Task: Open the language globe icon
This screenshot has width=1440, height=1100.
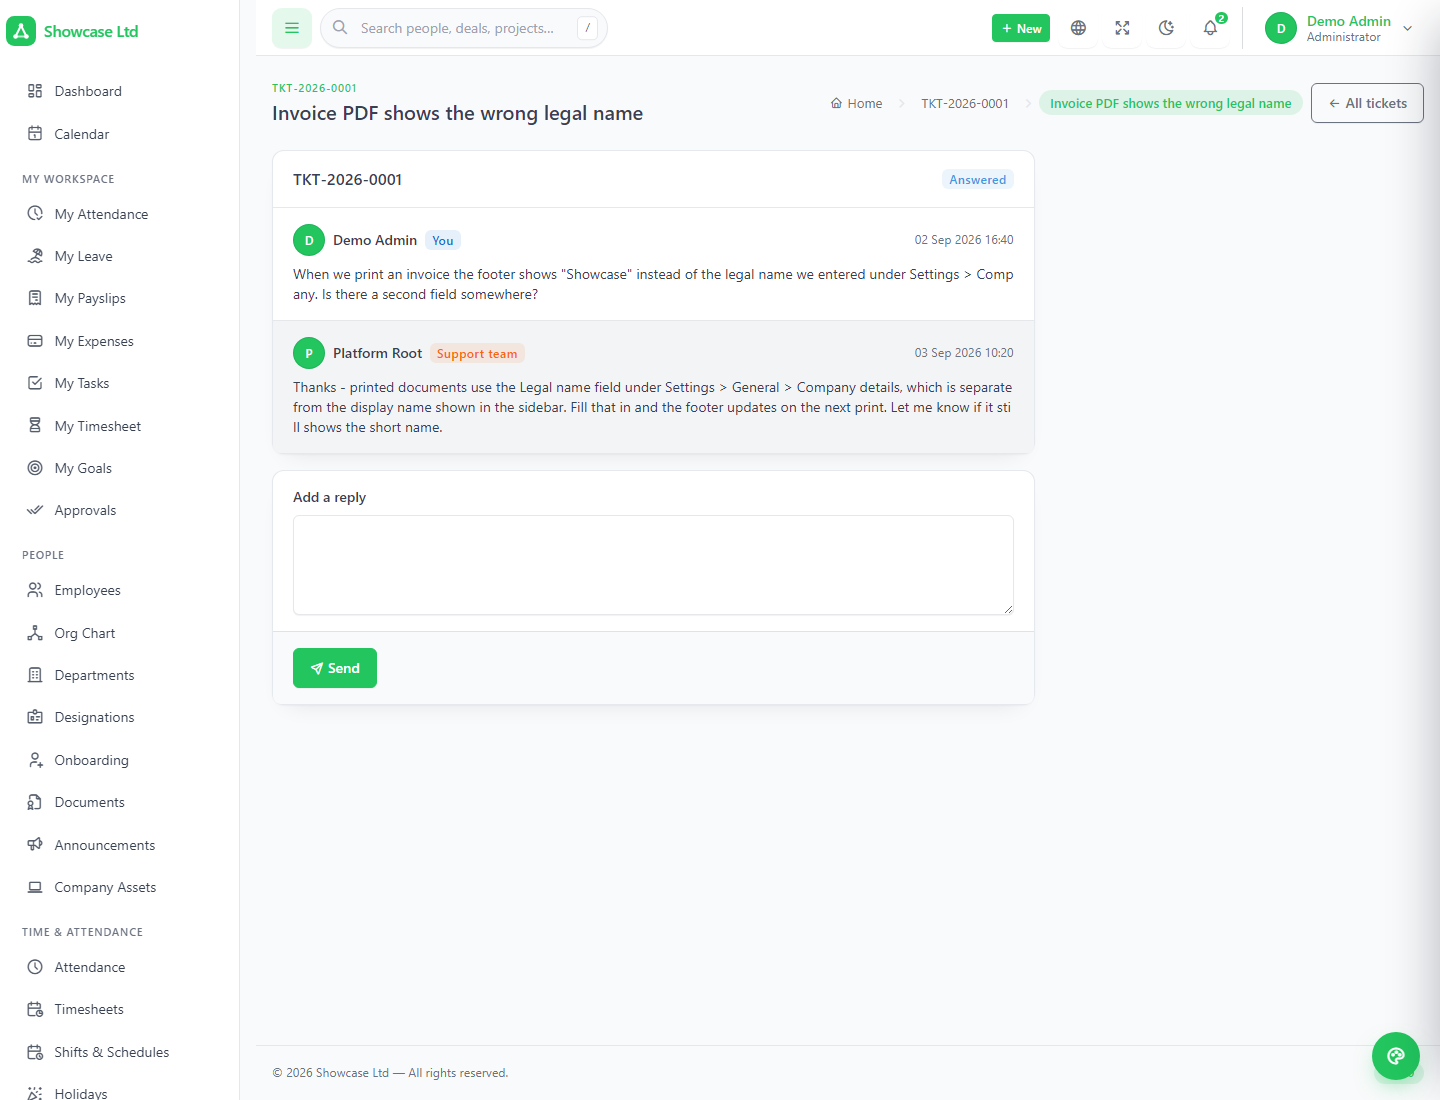Action: tap(1078, 28)
